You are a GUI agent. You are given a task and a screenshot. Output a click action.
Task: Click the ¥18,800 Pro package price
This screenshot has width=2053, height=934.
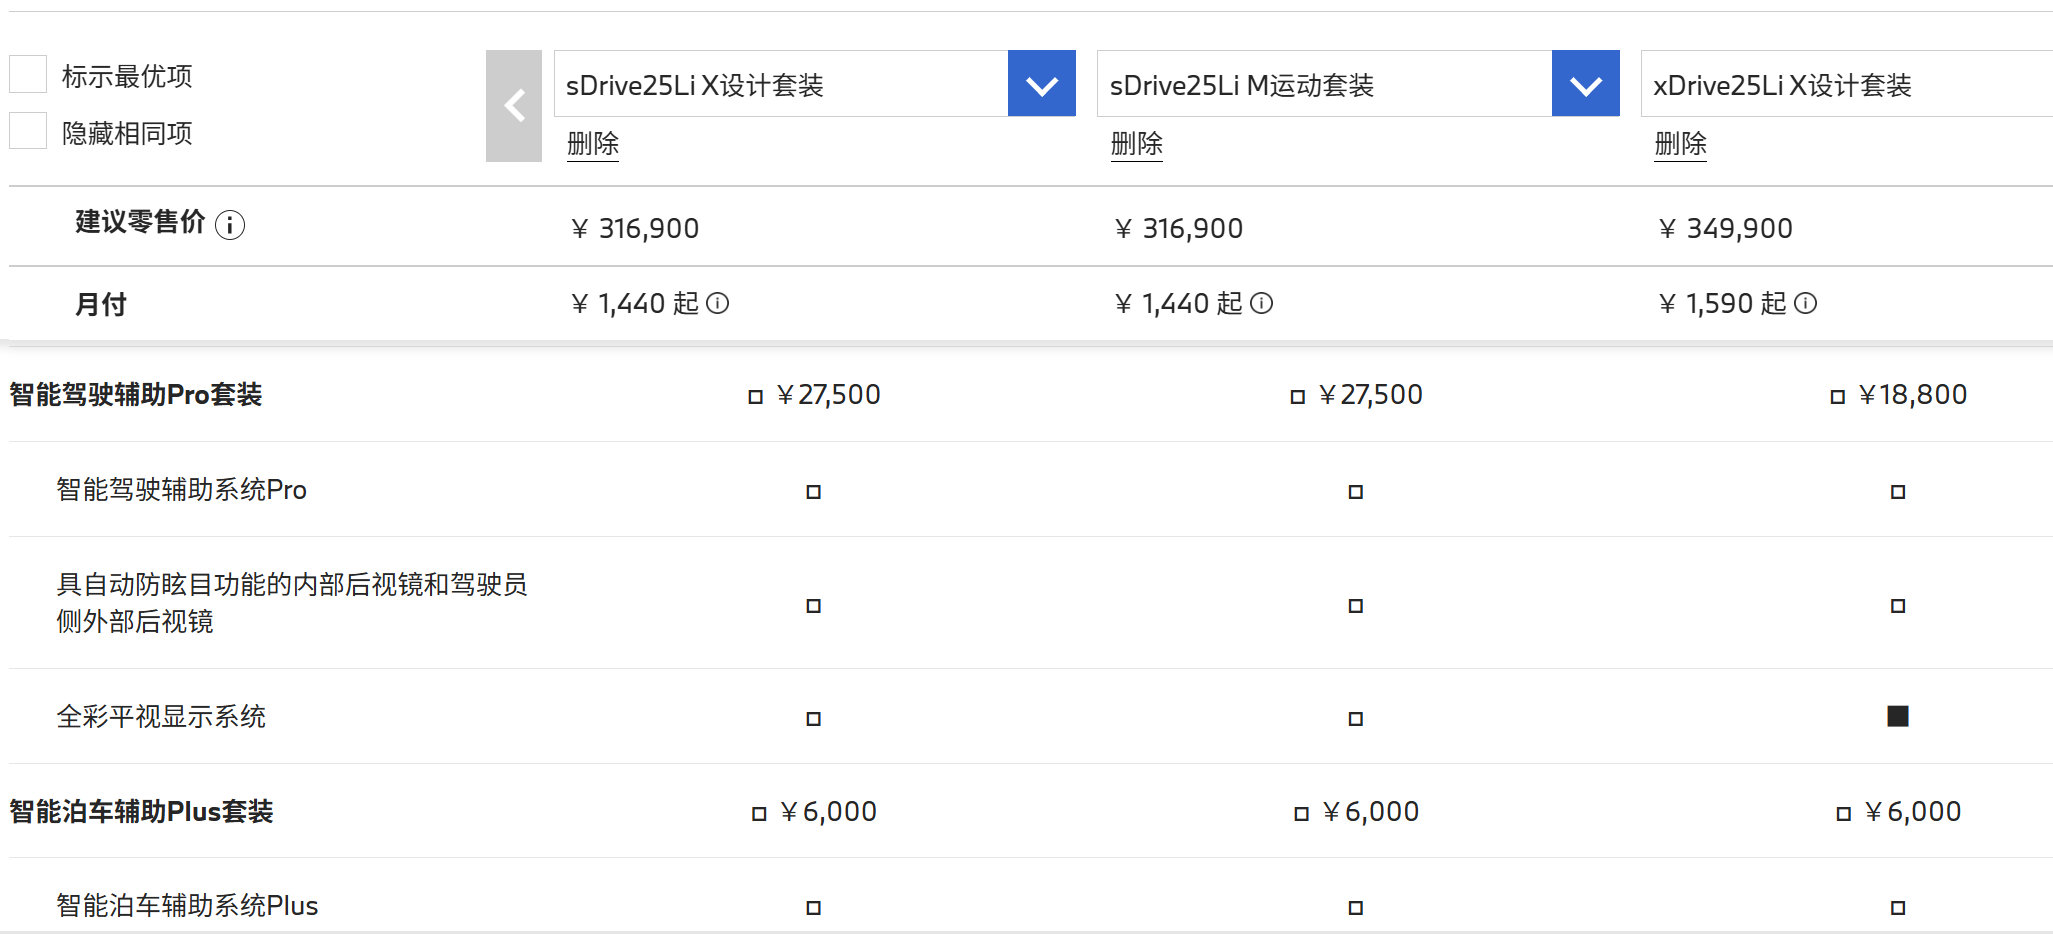[1912, 395]
